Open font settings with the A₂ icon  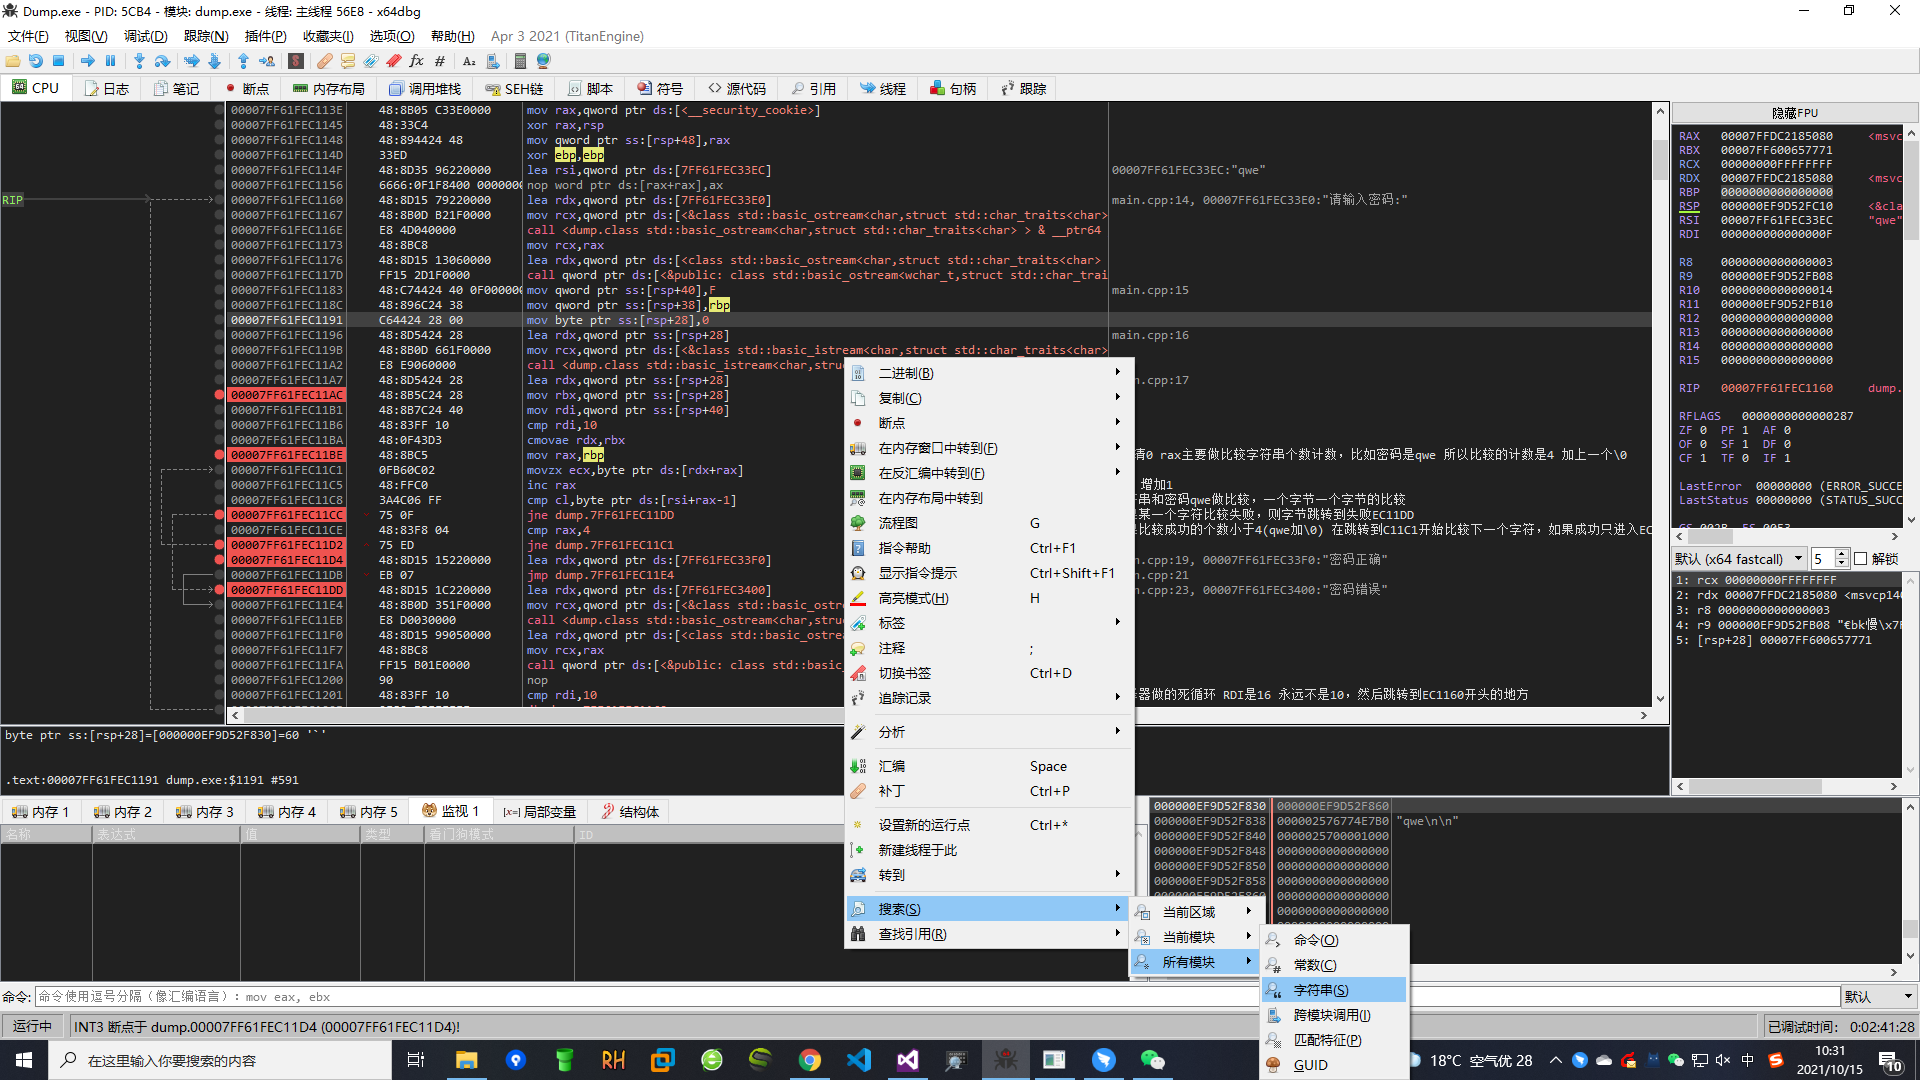click(468, 61)
